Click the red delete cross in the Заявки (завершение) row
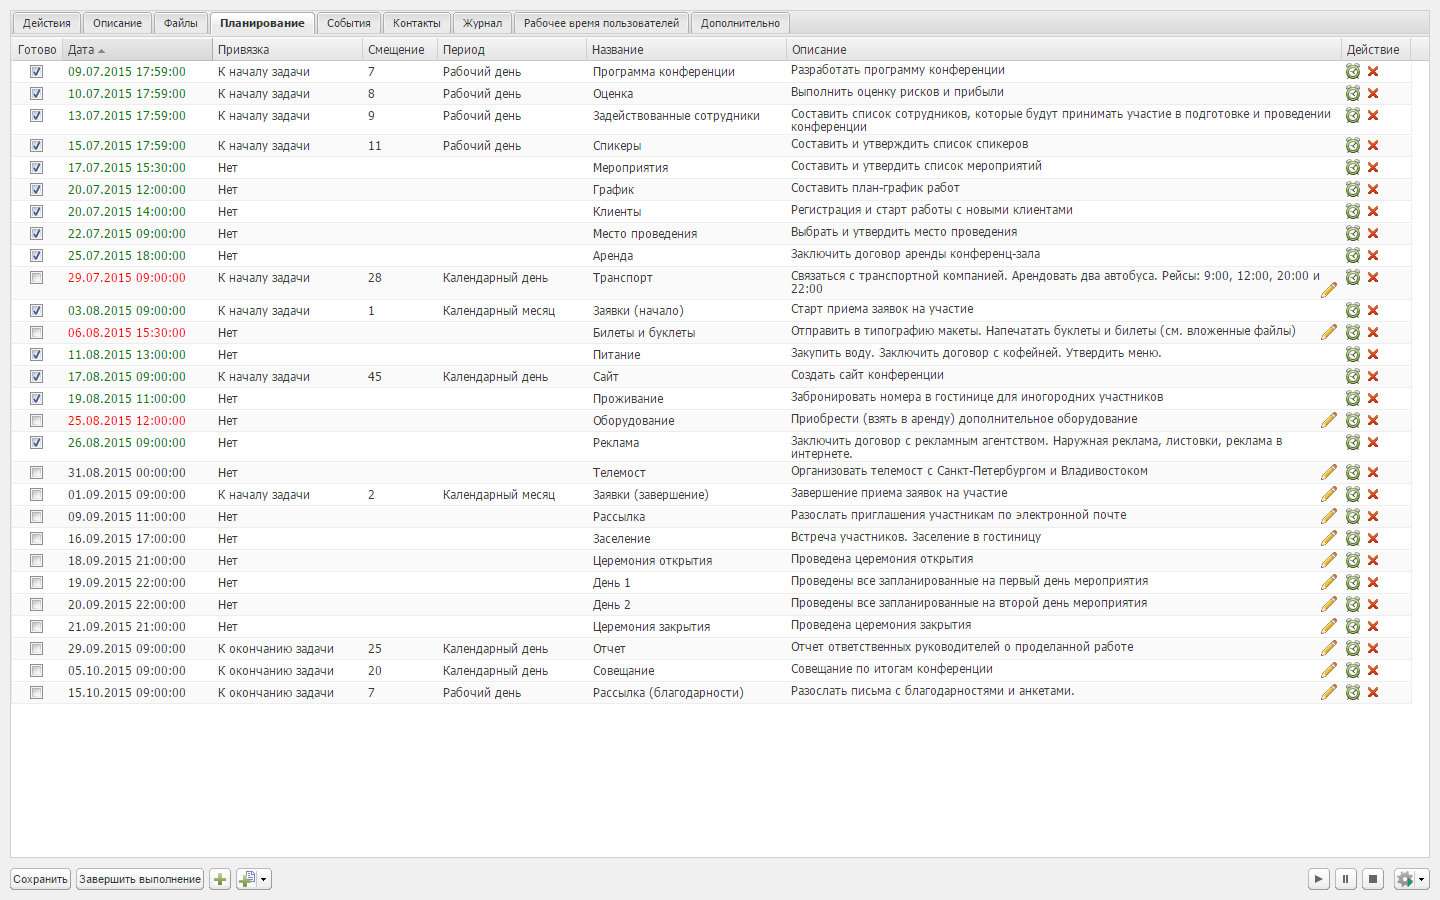Viewport: 1440px width, 900px height. 1373,495
